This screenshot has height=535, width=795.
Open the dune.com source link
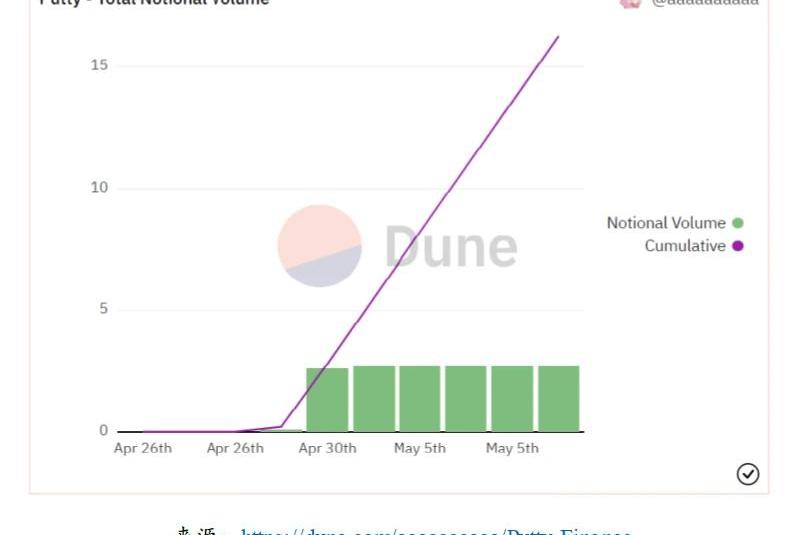coord(435,531)
